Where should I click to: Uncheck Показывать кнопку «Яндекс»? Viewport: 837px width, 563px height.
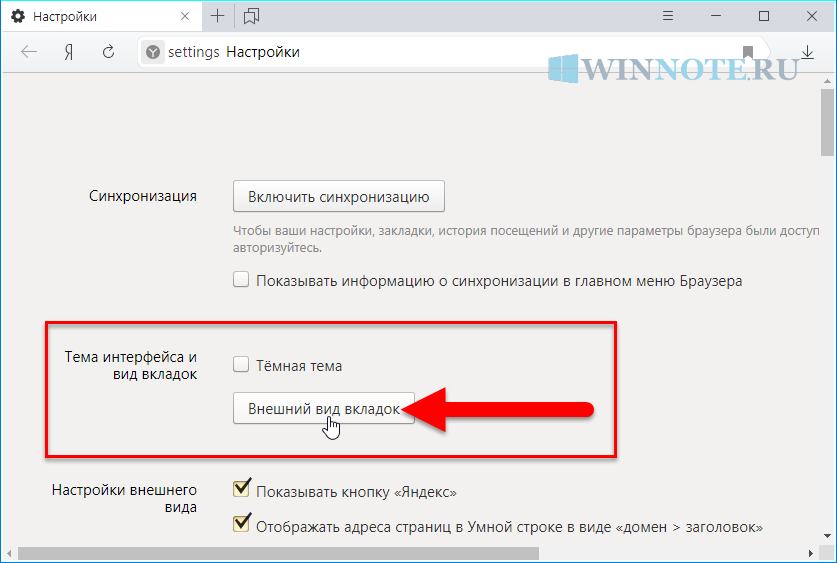241,489
